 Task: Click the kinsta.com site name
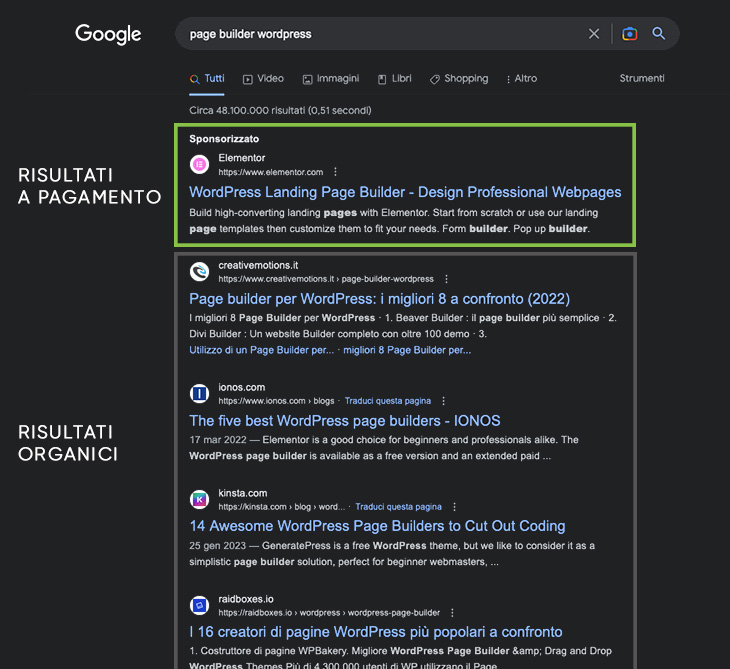(243, 493)
